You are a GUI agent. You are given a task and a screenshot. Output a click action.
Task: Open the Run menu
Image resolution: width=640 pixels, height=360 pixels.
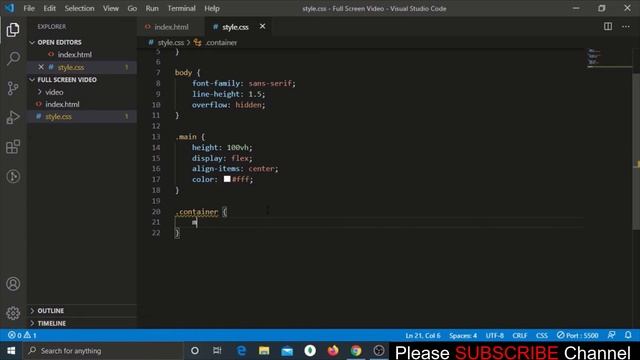coord(152,8)
